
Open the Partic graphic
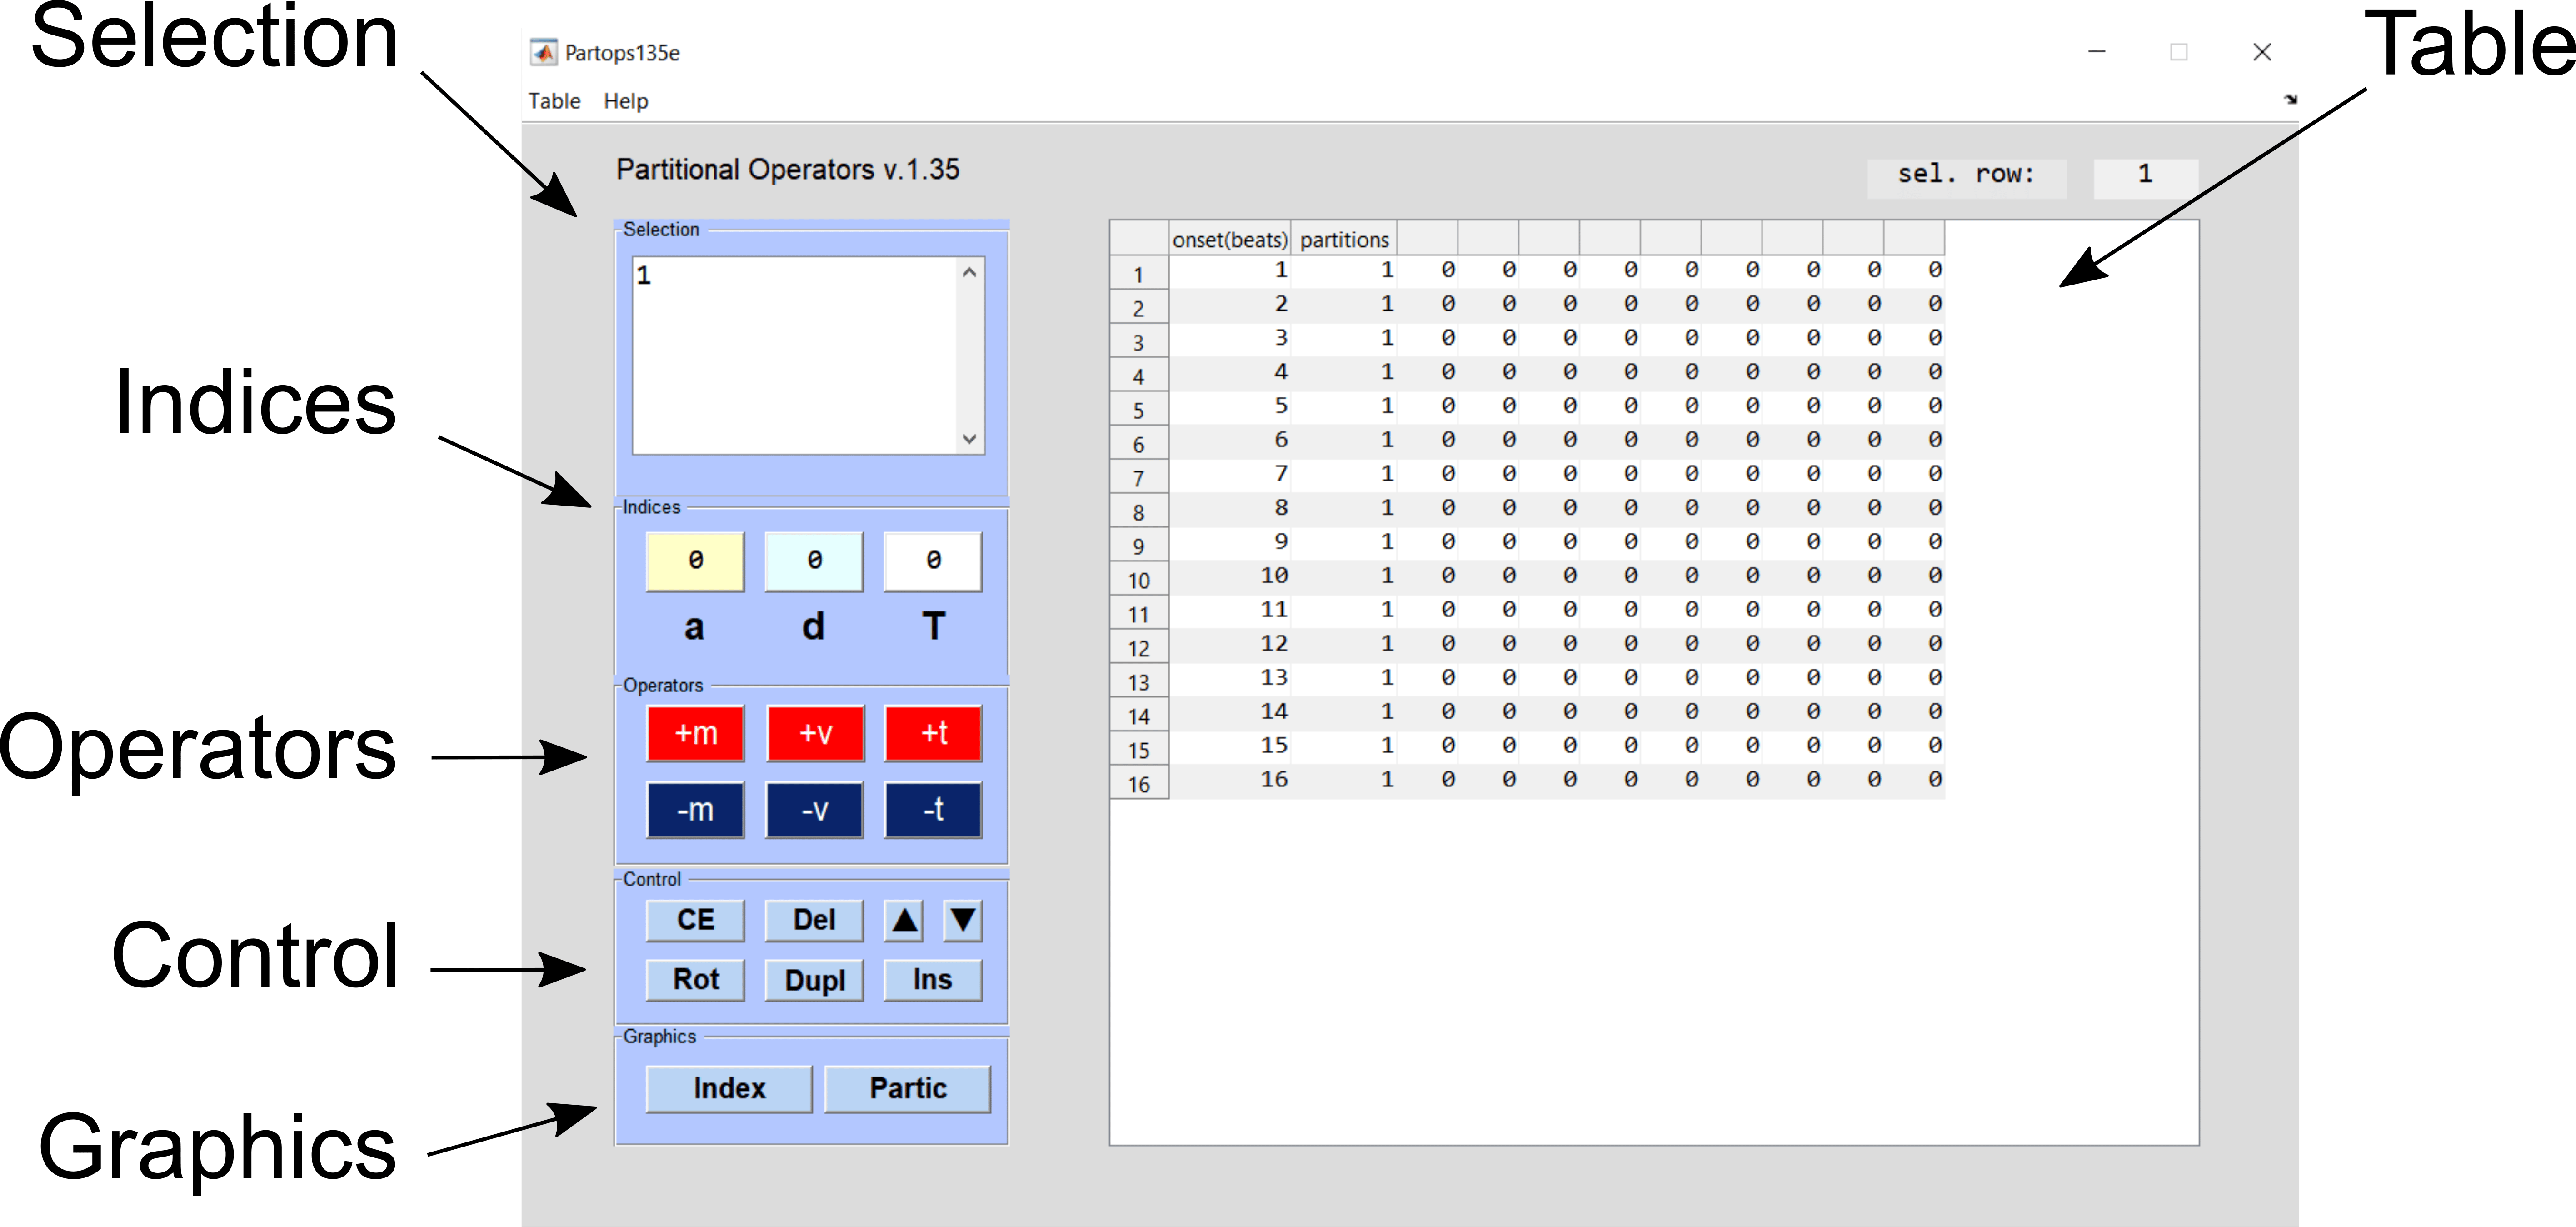click(x=908, y=1089)
